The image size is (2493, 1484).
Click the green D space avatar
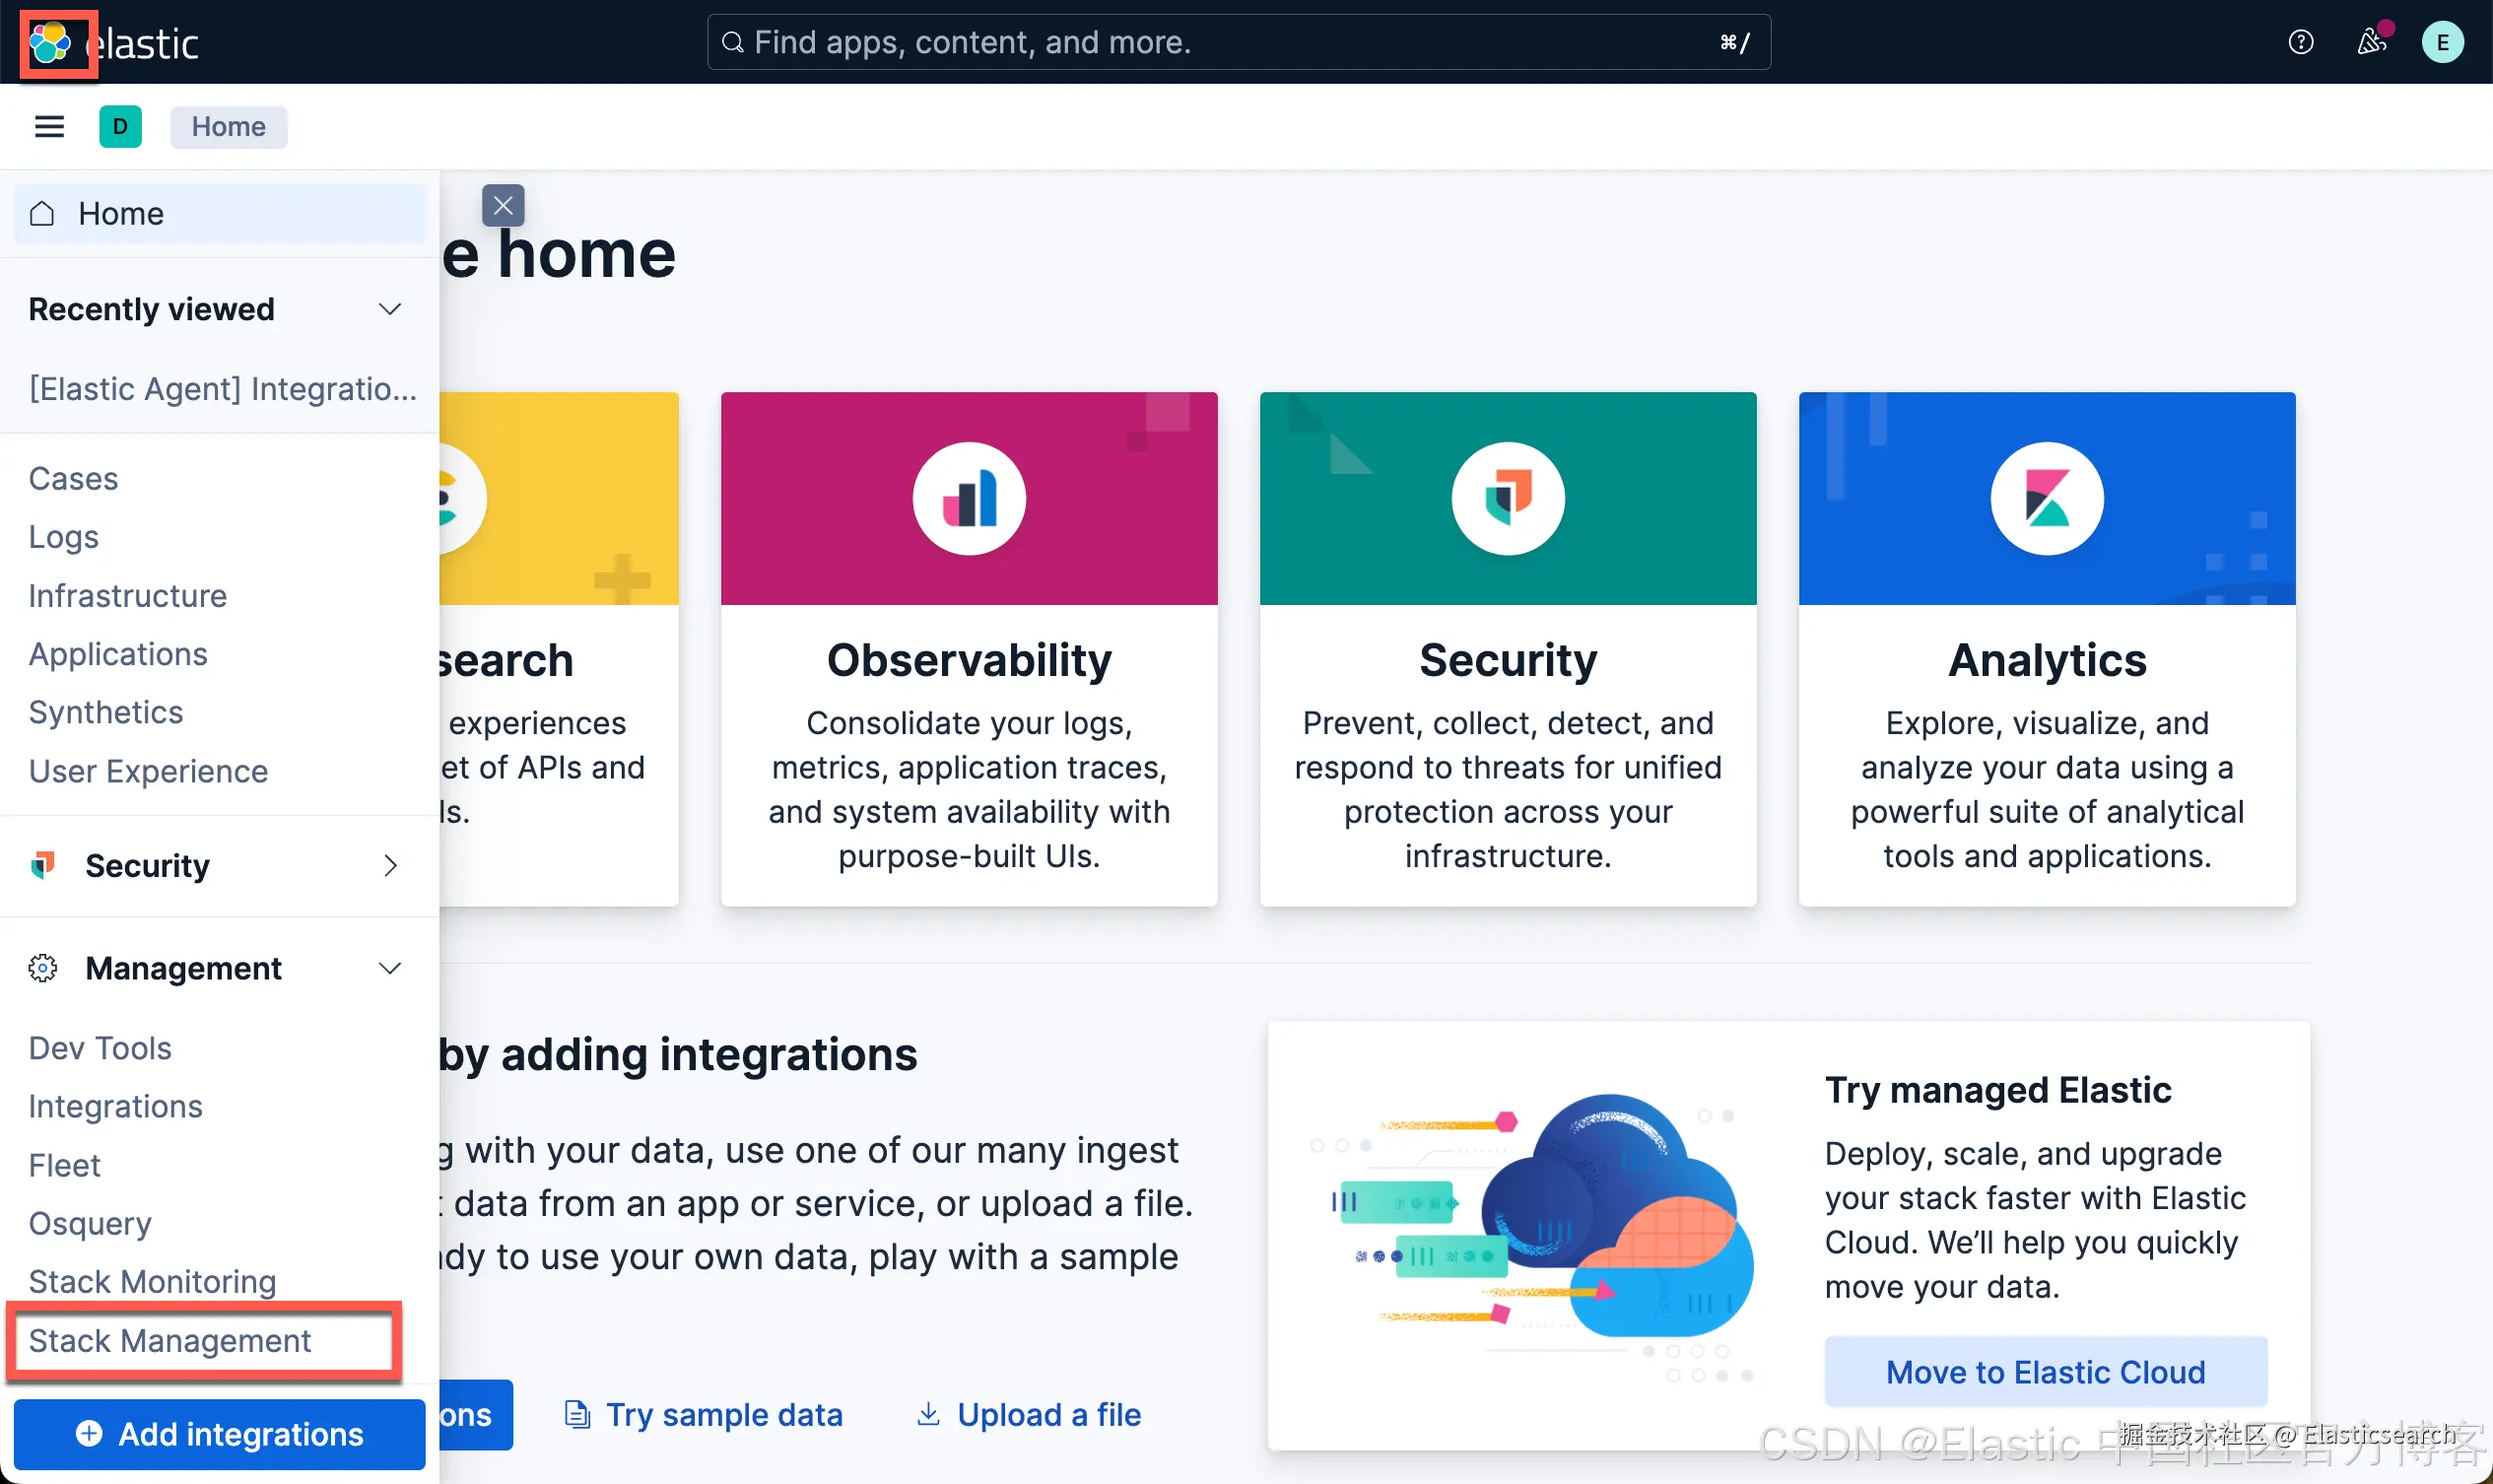pos(120,126)
